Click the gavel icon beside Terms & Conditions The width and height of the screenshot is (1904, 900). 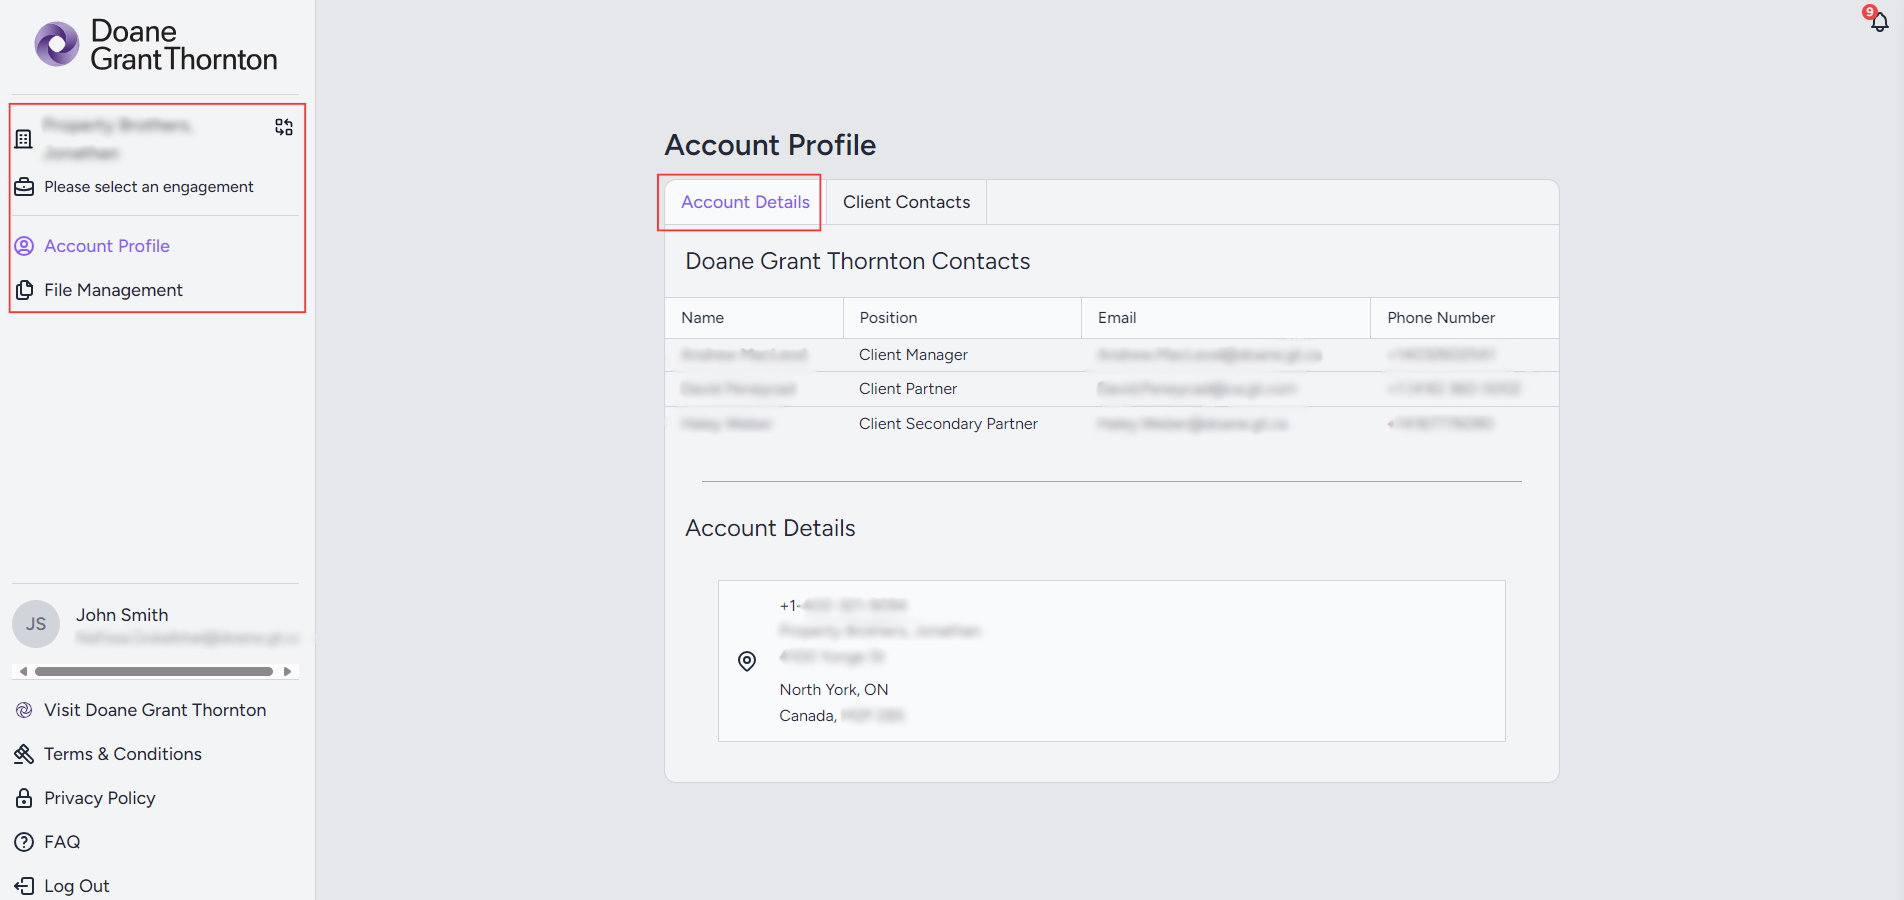23,754
